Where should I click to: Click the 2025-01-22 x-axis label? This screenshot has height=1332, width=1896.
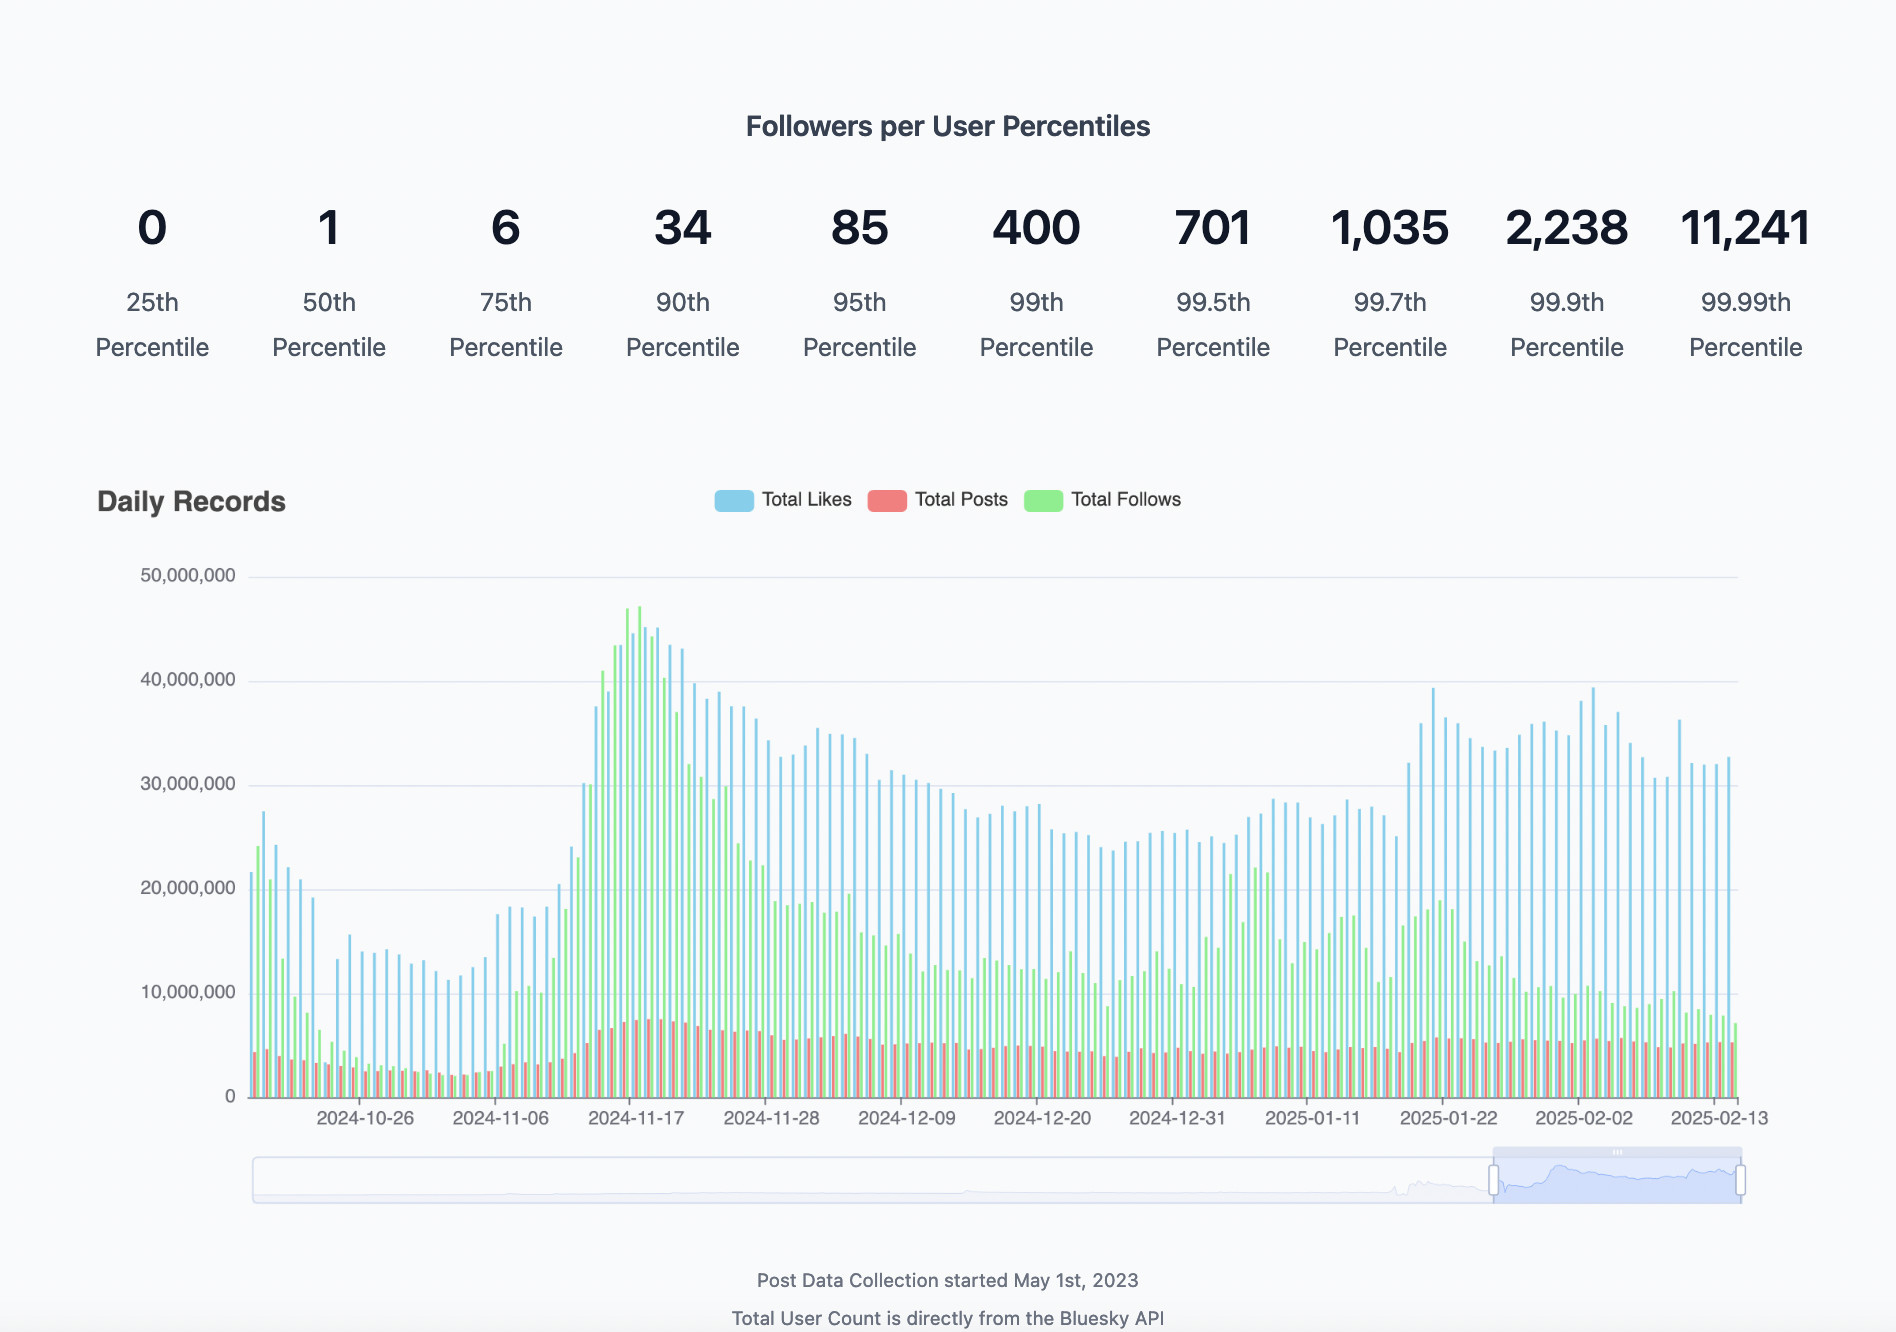click(x=1448, y=1118)
